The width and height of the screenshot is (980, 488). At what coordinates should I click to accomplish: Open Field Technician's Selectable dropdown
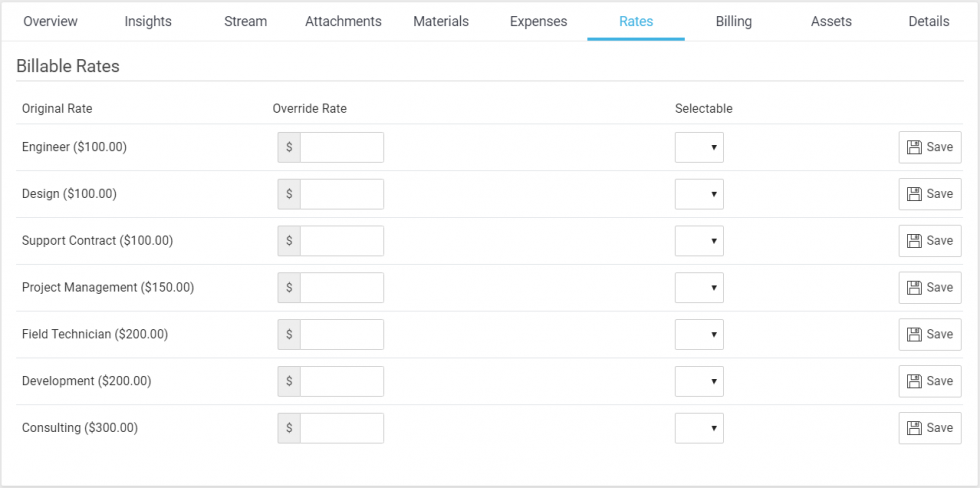coord(699,334)
